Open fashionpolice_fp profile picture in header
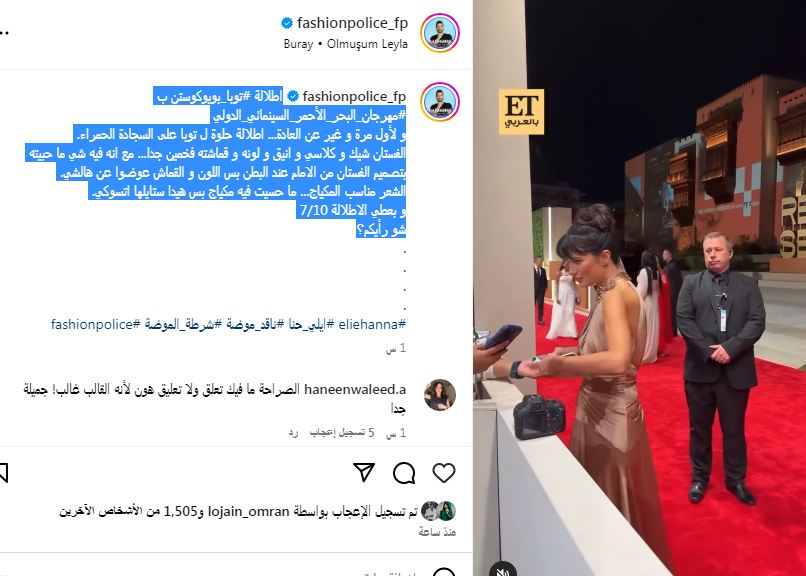This screenshot has width=806, height=576. (x=439, y=33)
